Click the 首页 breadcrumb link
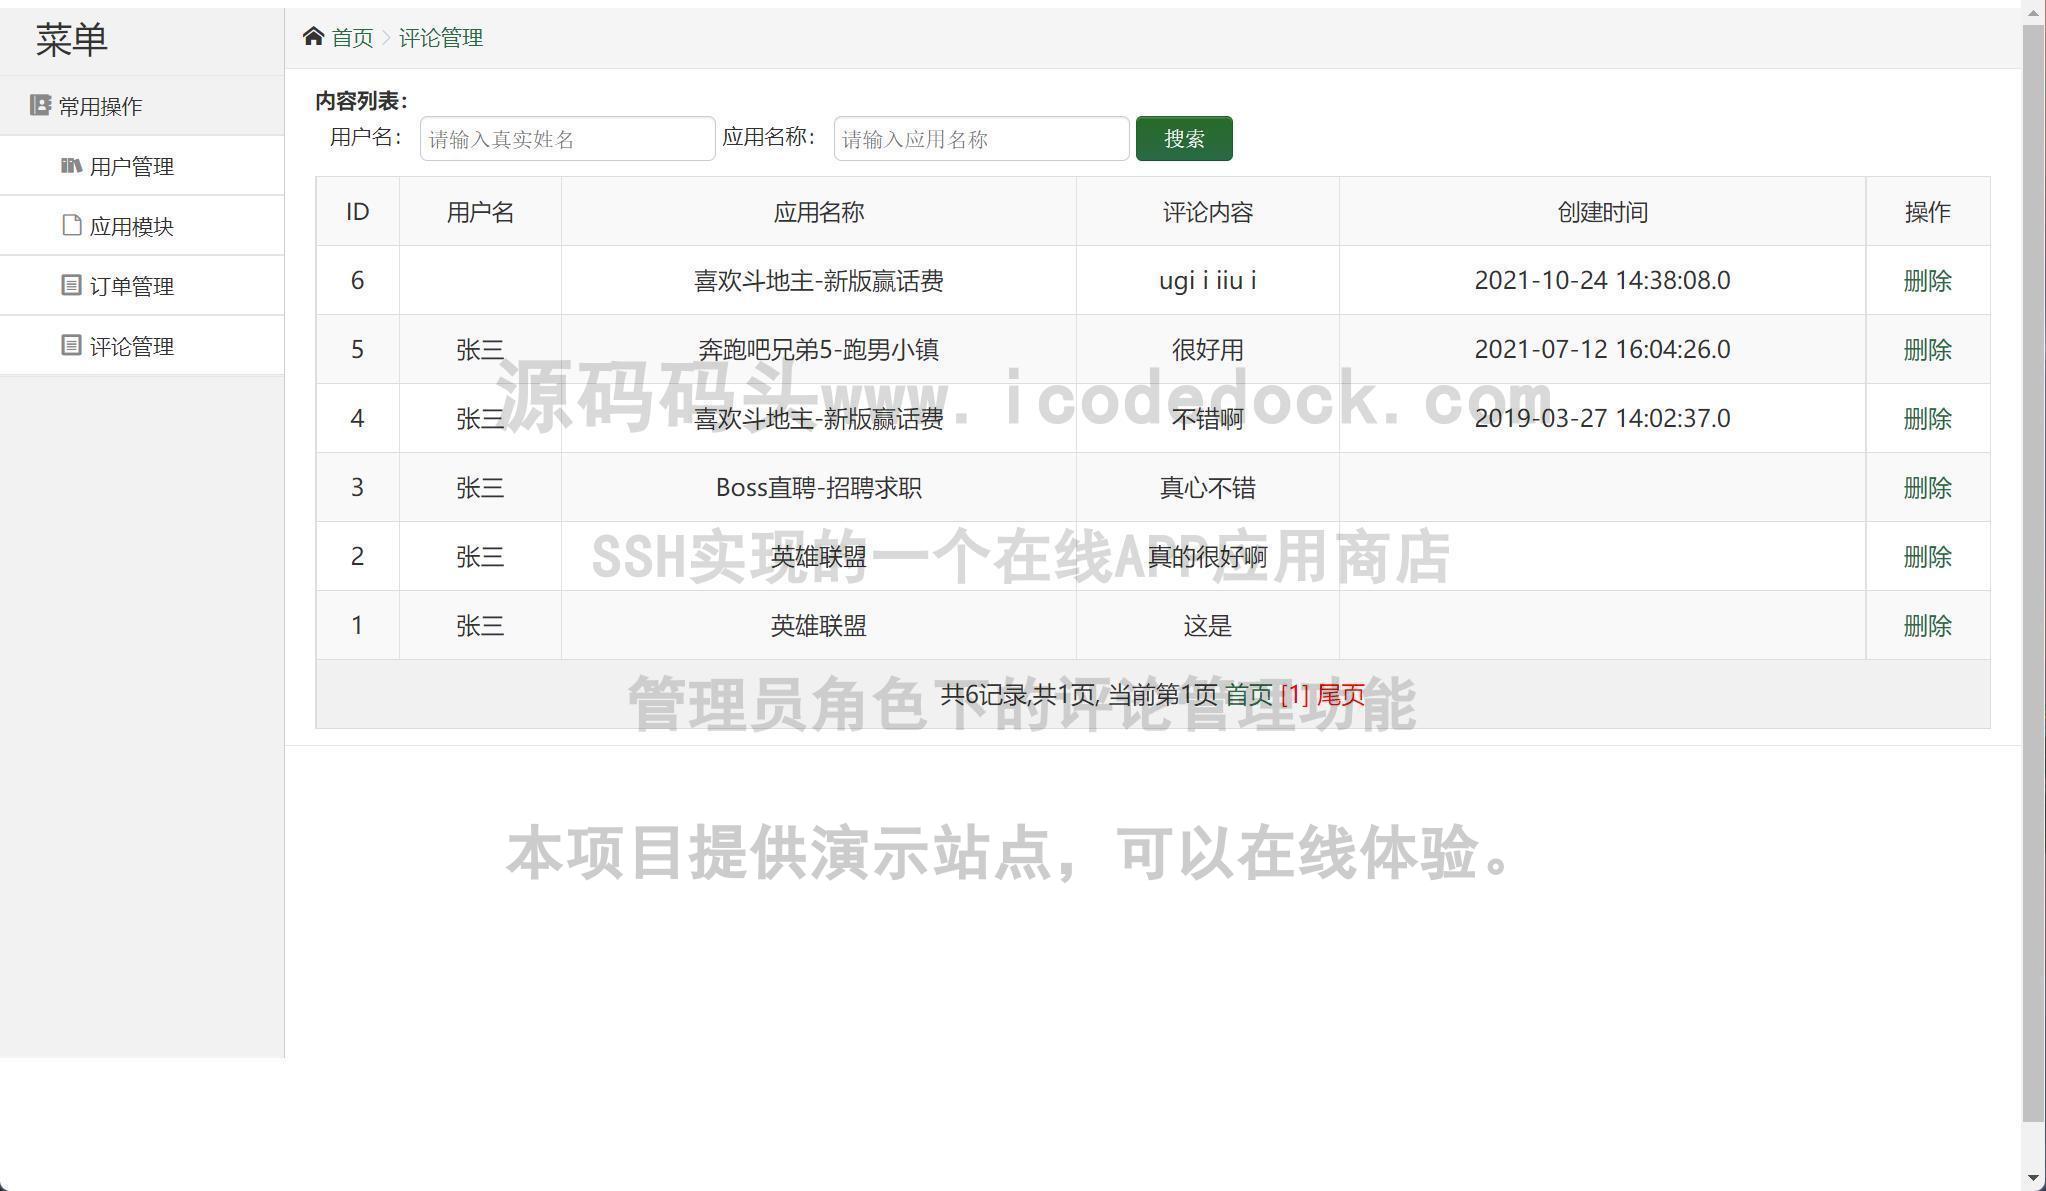The image size is (2046, 1191). click(x=352, y=38)
